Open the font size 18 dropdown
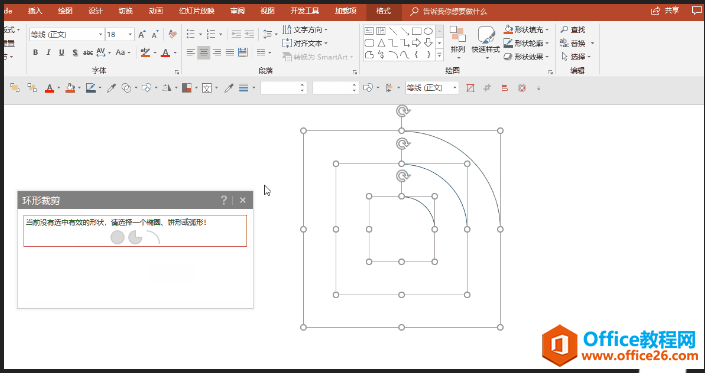This screenshot has height=373, width=705. (130, 34)
